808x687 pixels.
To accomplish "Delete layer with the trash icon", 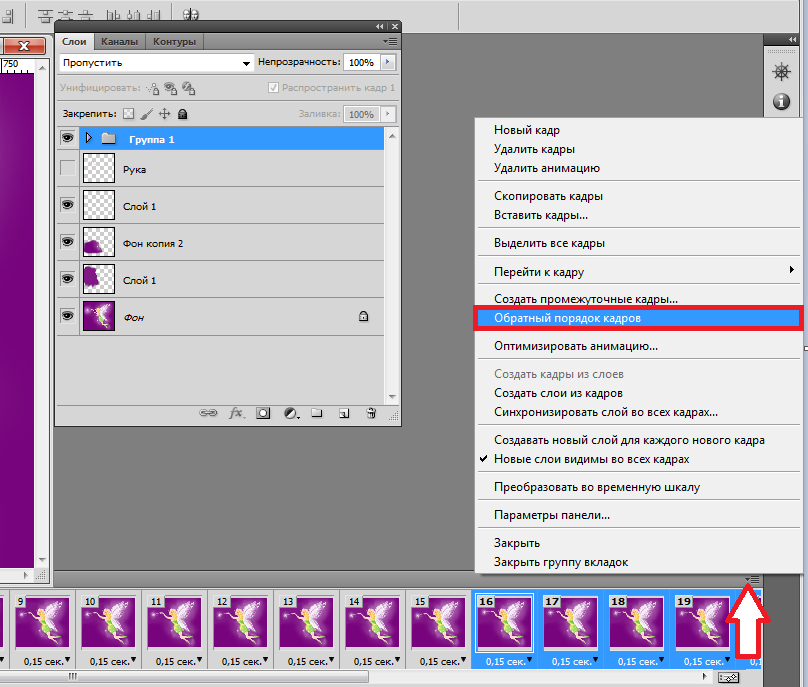I will point(371,413).
